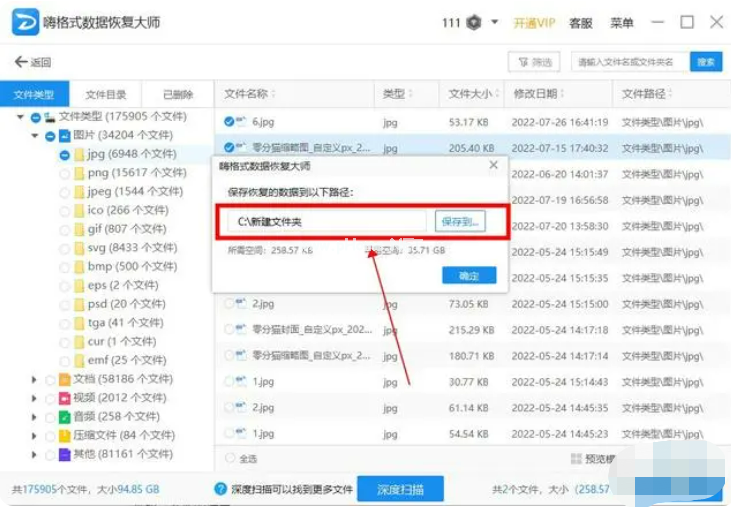The width and height of the screenshot is (731, 507).
Task: Start the 深度扫描 deep scan
Action: (400, 489)
